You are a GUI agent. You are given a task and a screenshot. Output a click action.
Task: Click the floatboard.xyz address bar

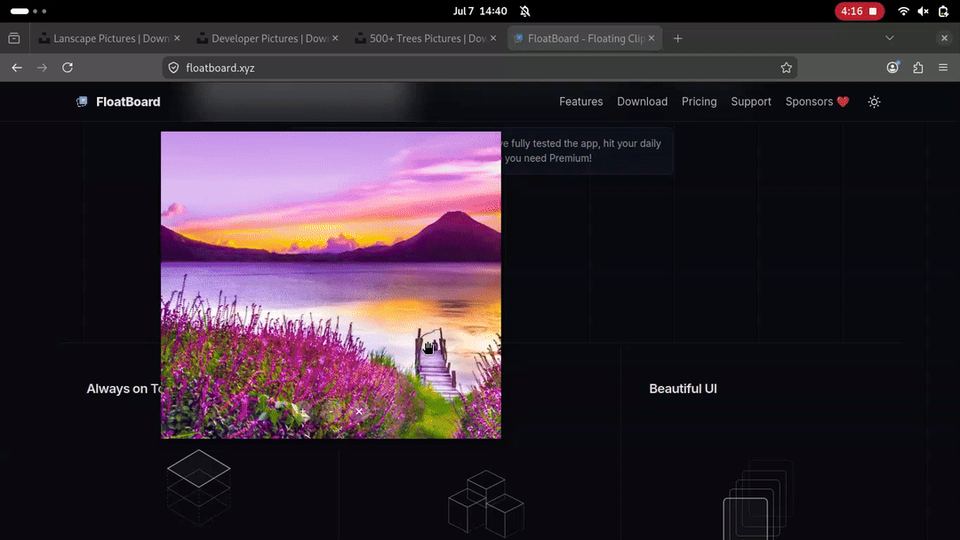pyautogui.click(x=479, y=68)
